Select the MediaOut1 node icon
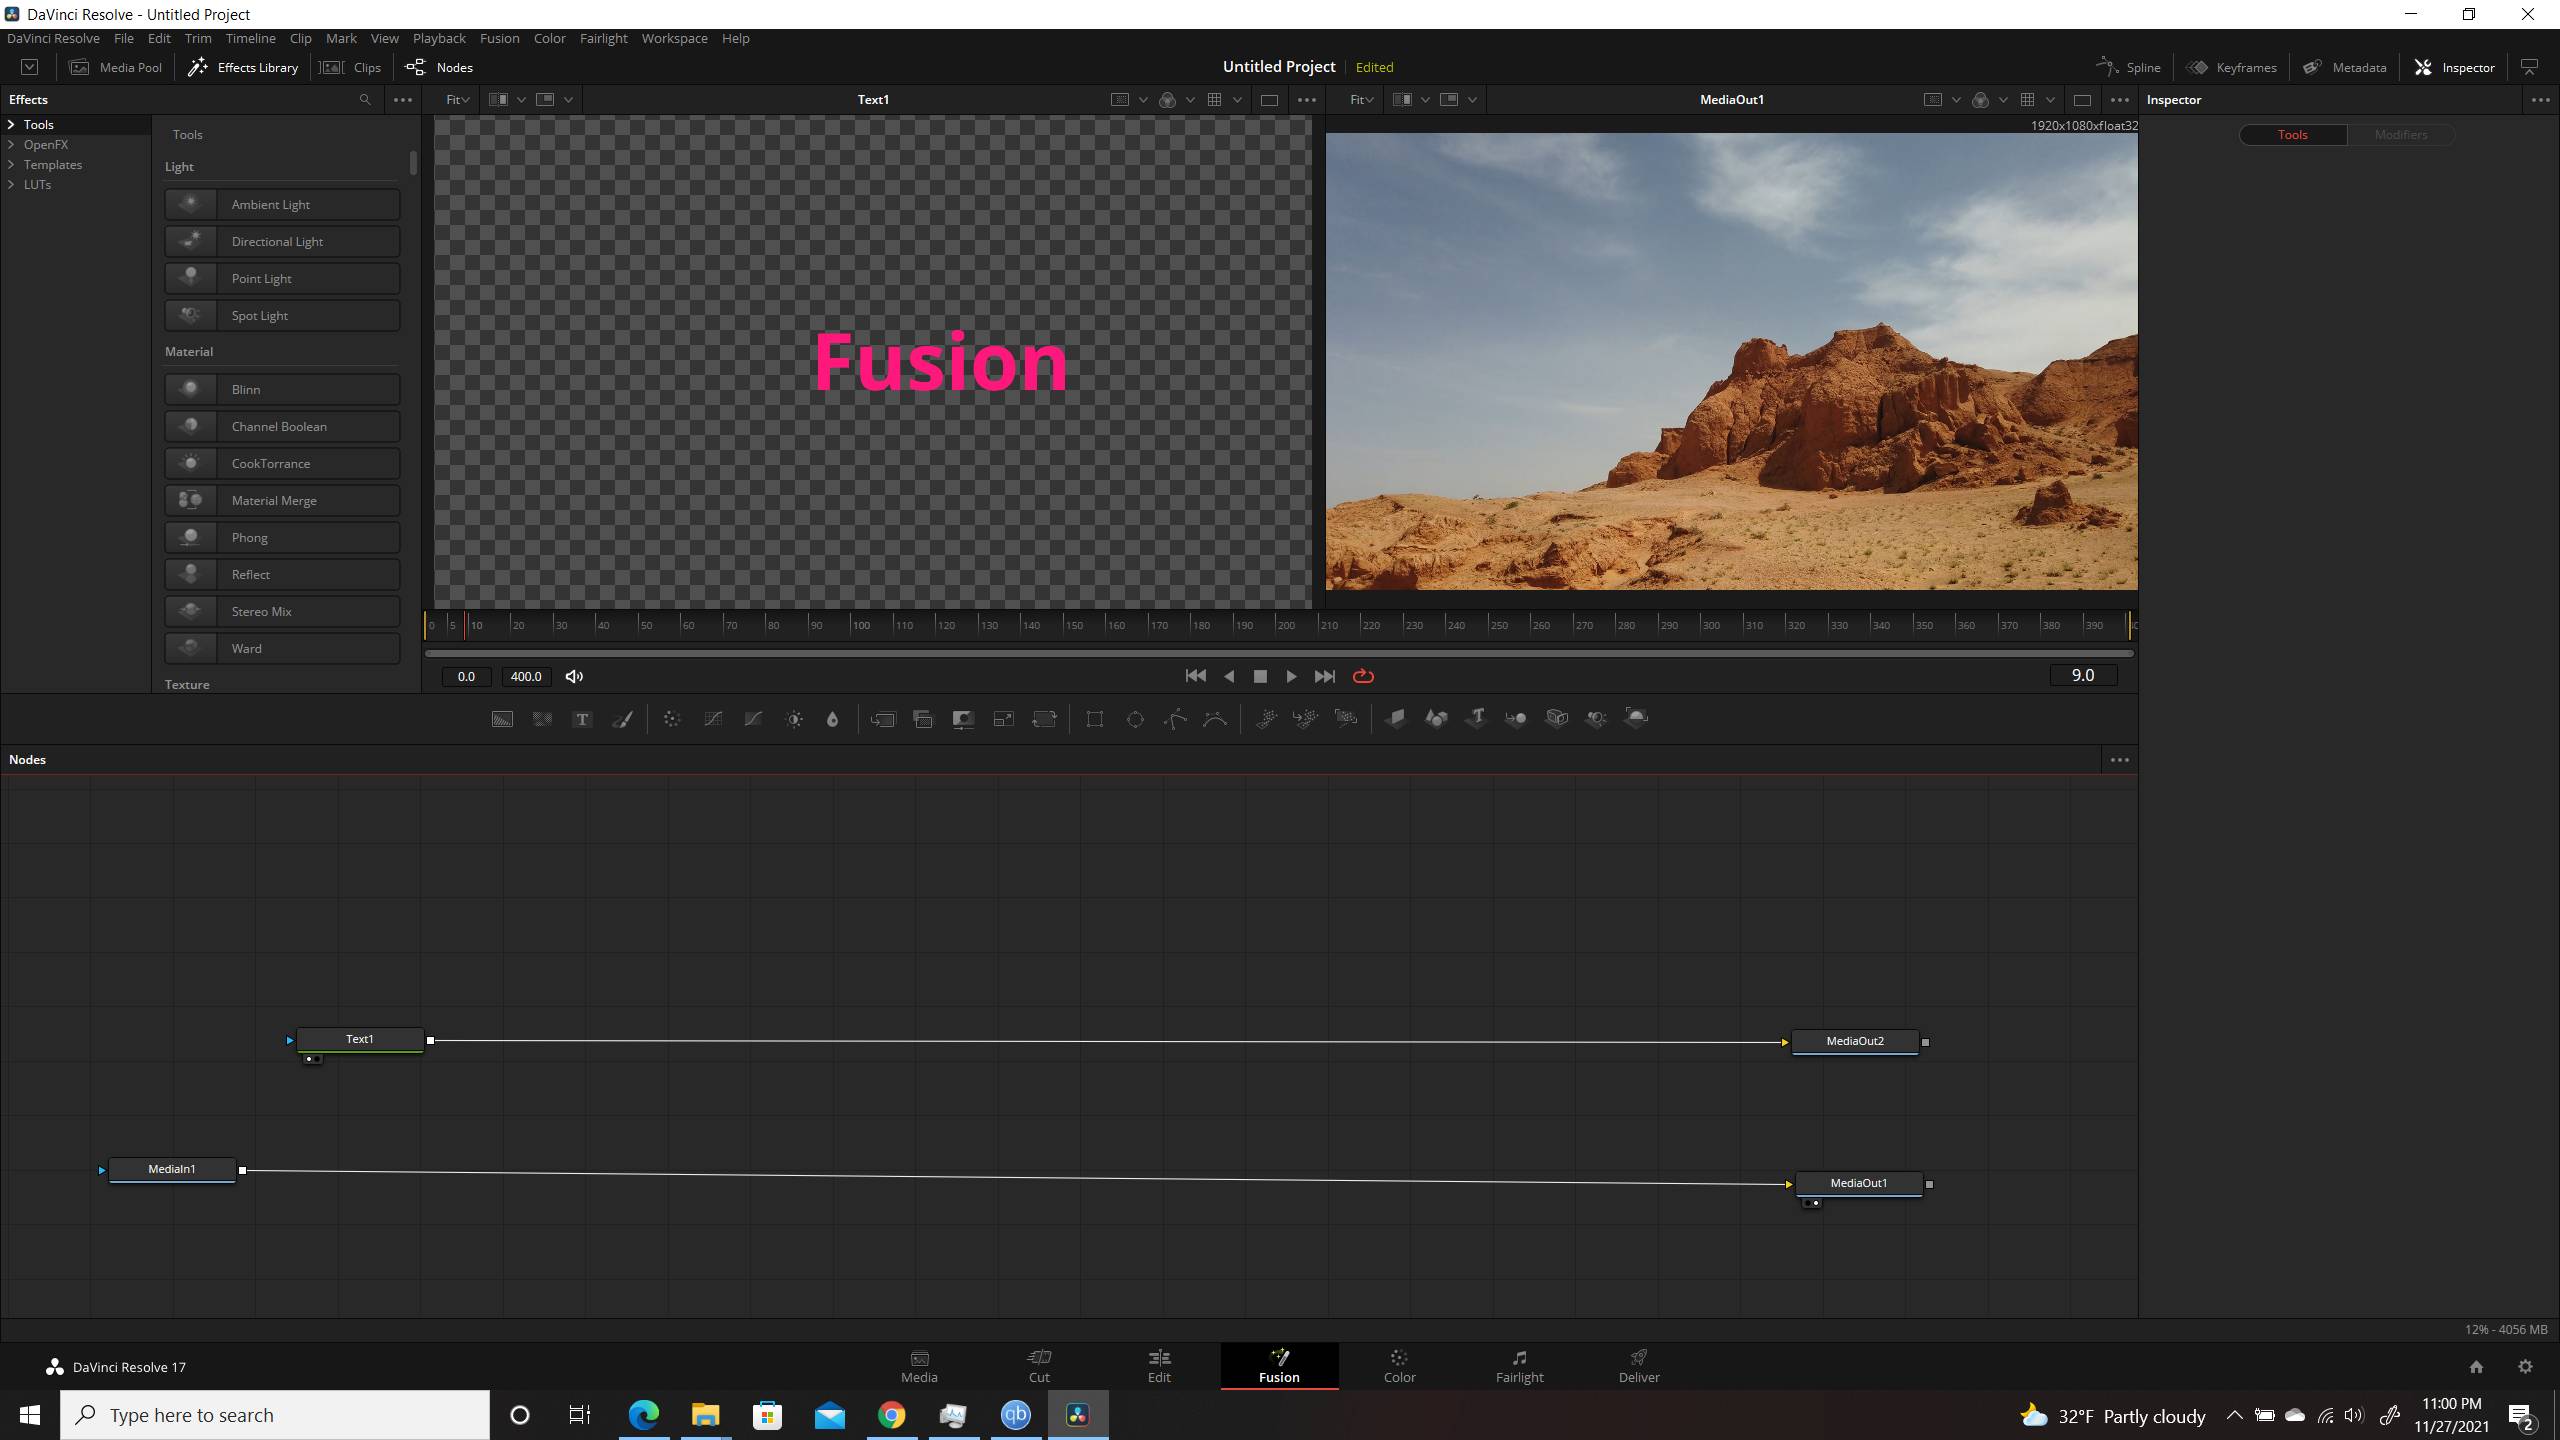 coord(1853,1182)
